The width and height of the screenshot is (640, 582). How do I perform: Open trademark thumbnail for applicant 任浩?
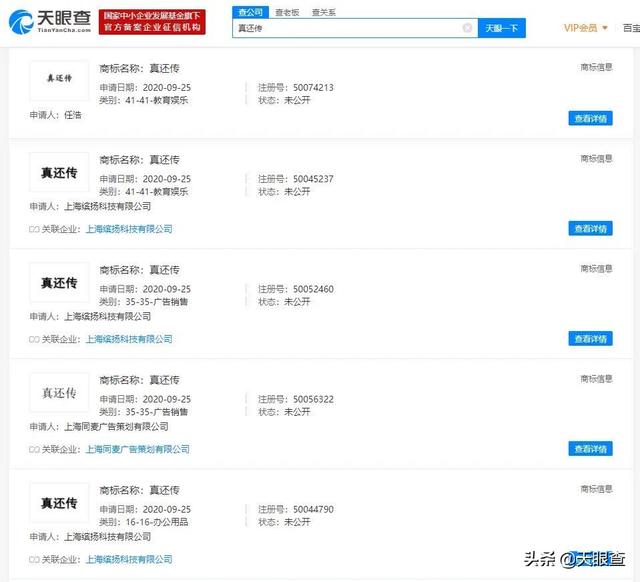(59, 80)
